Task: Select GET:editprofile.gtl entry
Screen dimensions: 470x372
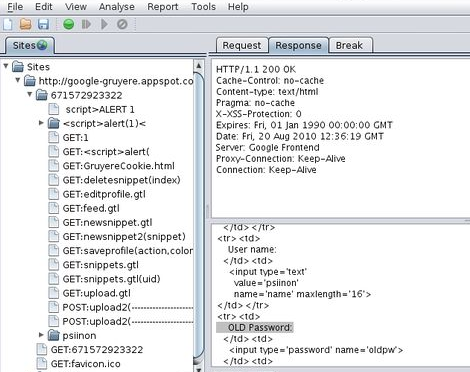Action: coord(104,194)
